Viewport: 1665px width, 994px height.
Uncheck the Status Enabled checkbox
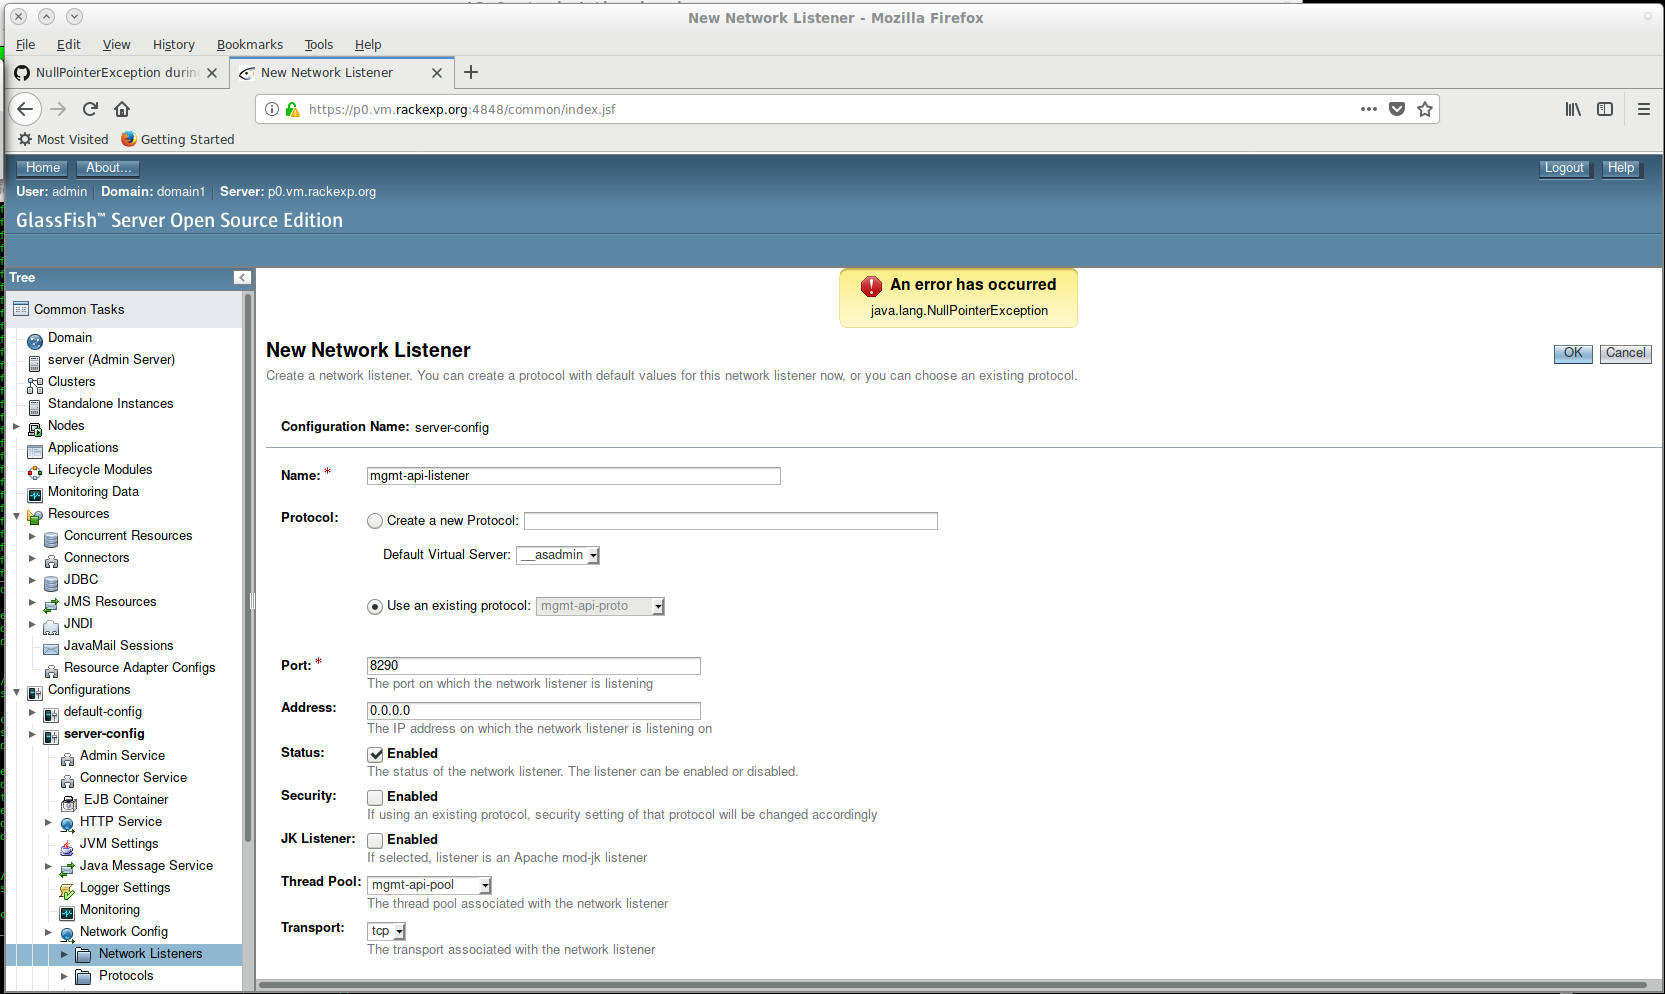(x=375, y=755)
